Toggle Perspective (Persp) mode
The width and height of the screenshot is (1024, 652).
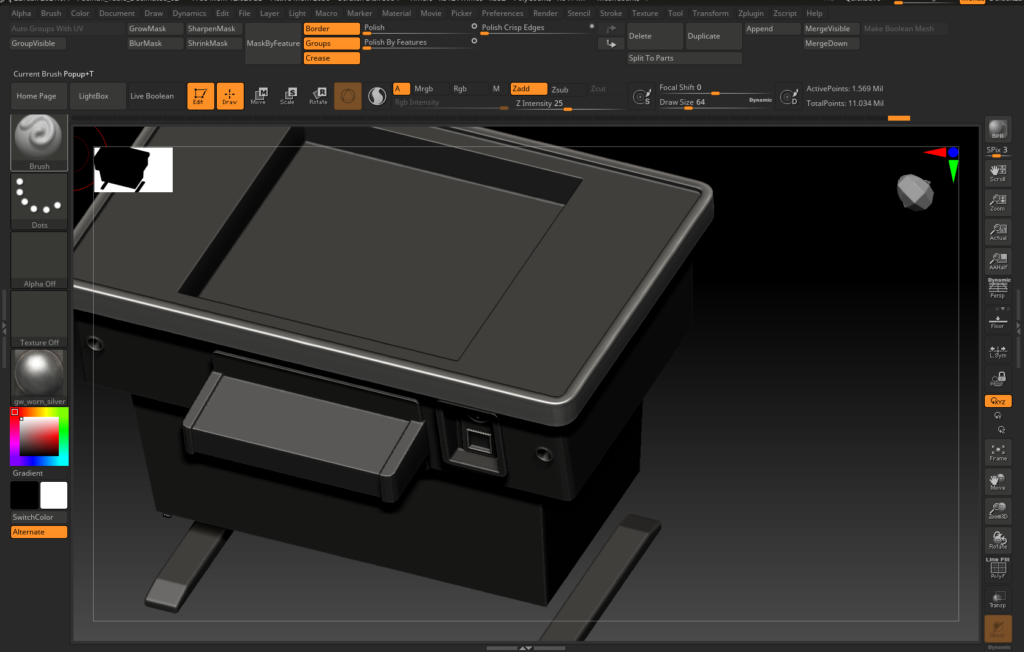coord(997,288)
